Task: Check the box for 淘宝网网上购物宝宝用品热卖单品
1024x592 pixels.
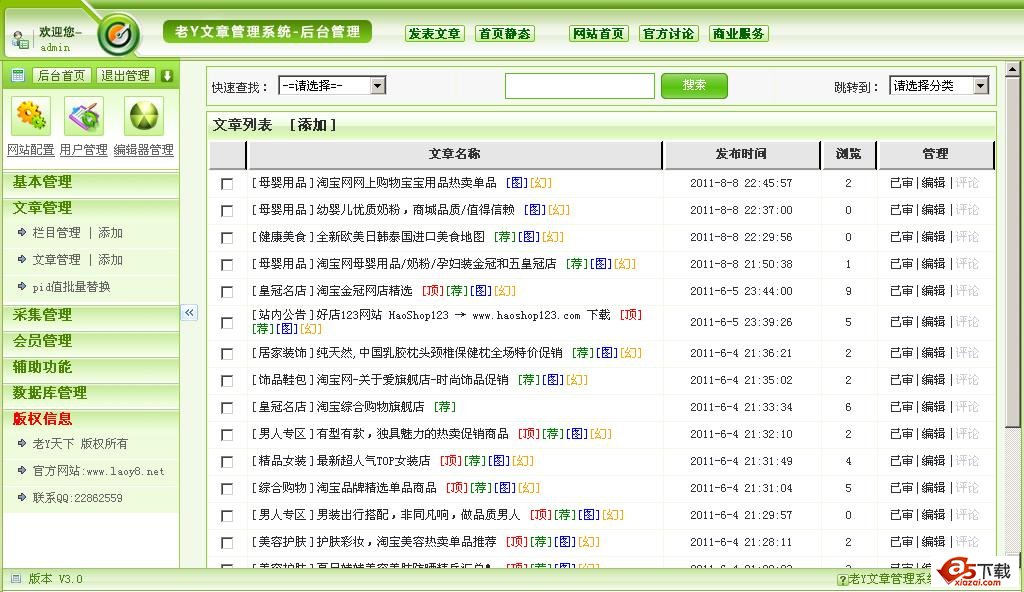Action: 227,184
